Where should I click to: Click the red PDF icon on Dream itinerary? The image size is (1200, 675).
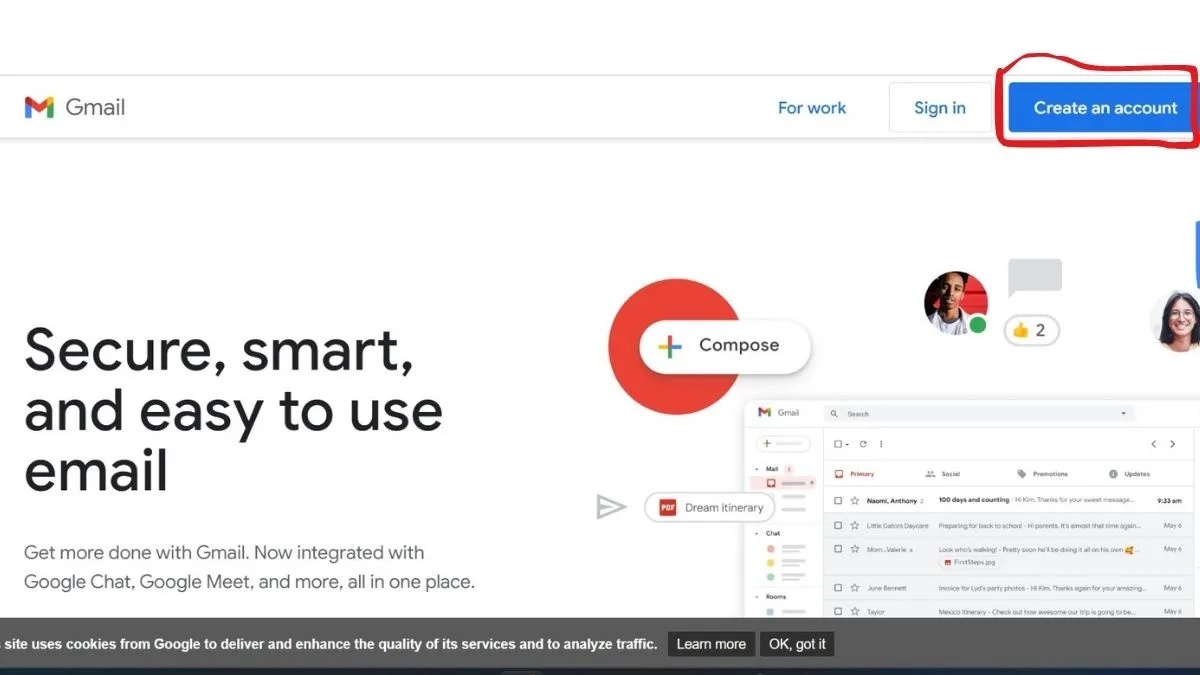(668, 508)
